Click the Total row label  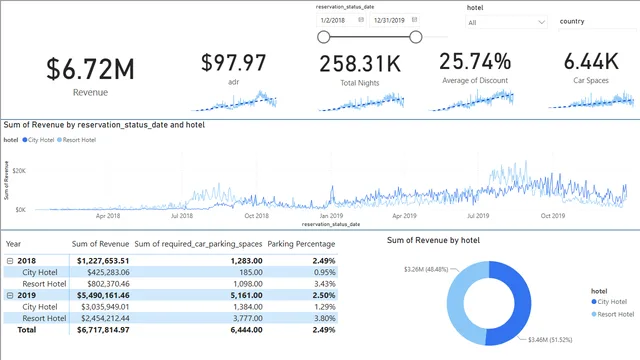27,330
